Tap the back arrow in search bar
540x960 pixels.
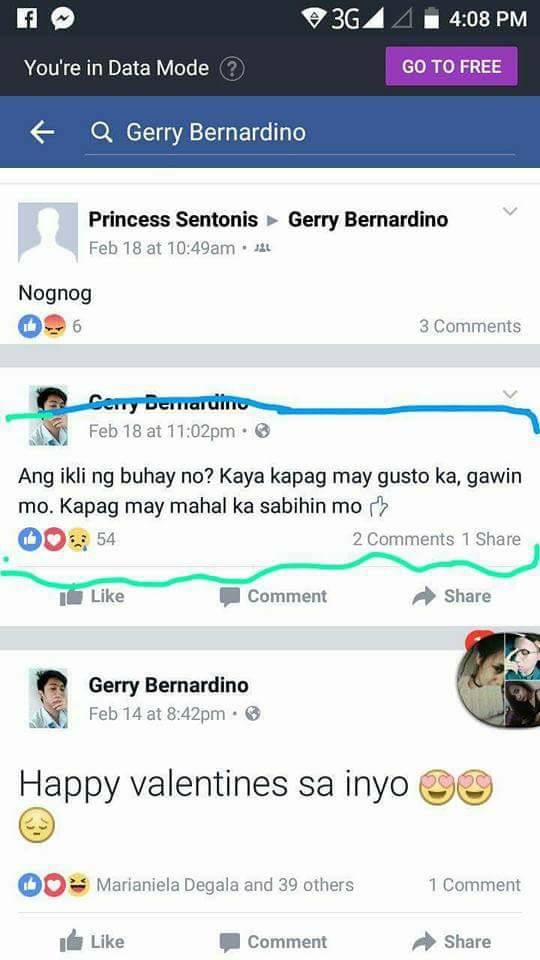click(42, 132)
